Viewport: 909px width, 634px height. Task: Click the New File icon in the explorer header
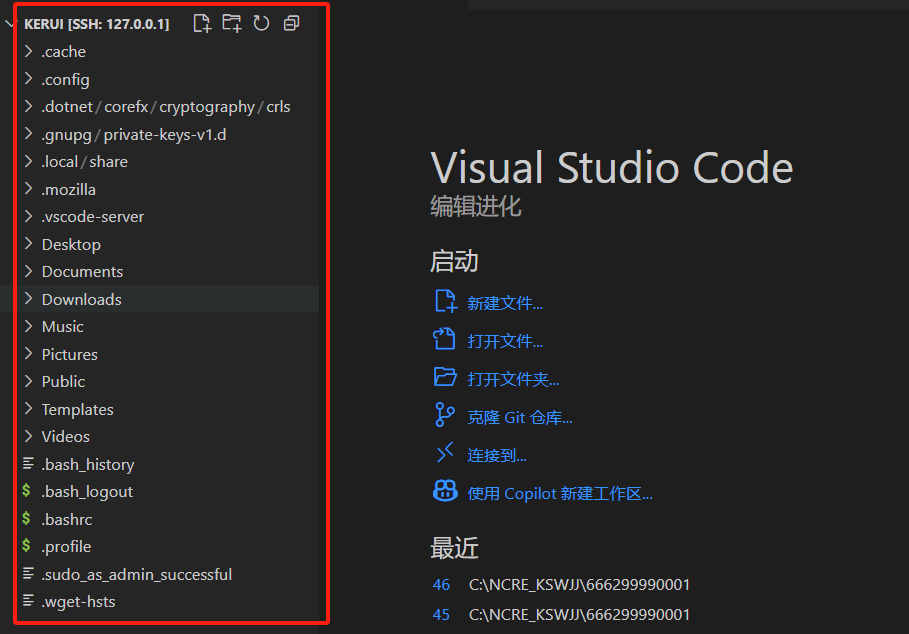[202, 24]
